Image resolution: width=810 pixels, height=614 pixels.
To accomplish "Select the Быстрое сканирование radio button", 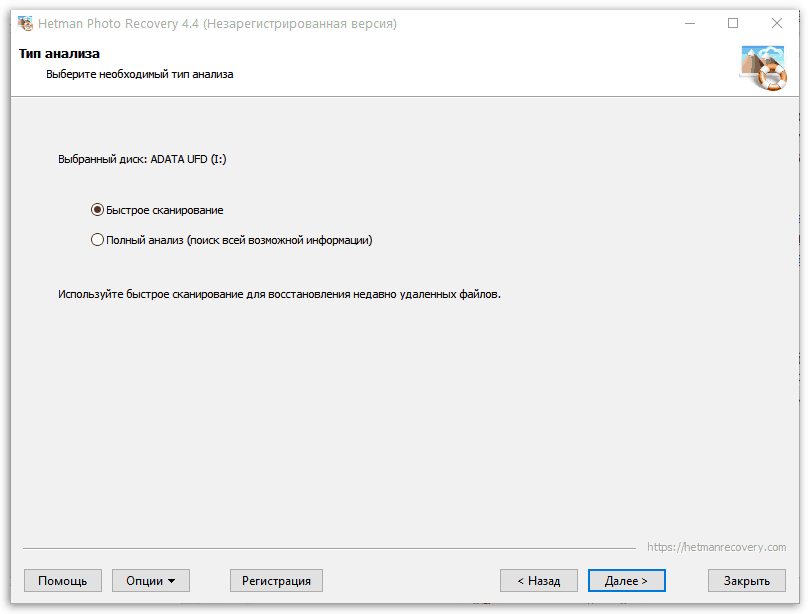I will tap(97, 210).
